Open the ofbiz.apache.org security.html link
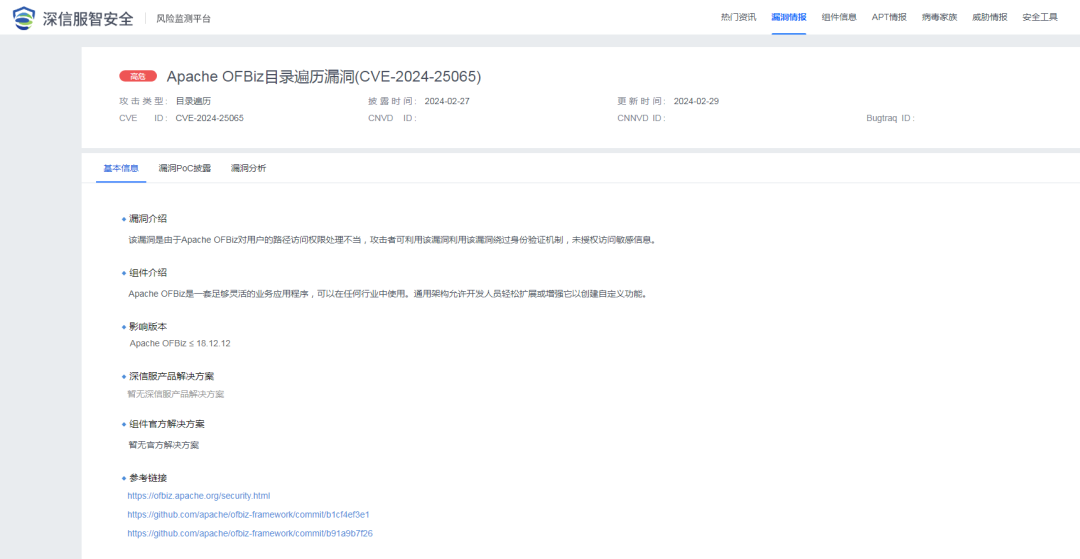Image resolution: width=1080 pixels, height=559 pixels. point(199,496)
